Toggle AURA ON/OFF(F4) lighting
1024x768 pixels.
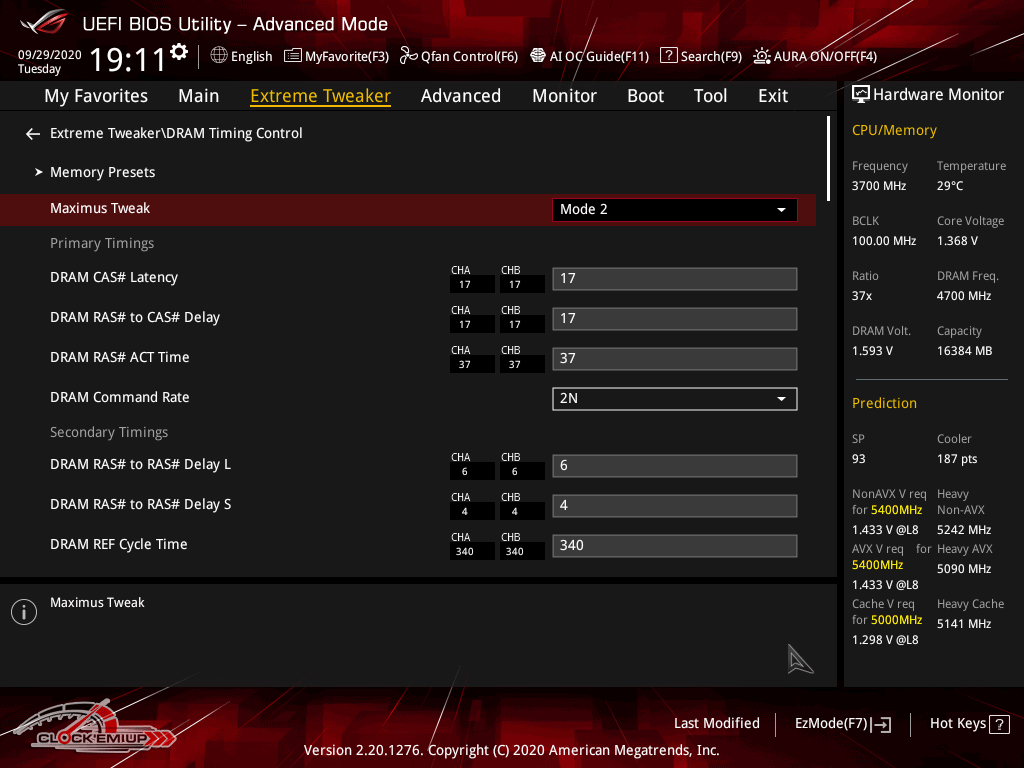click(x=762, y=56)
